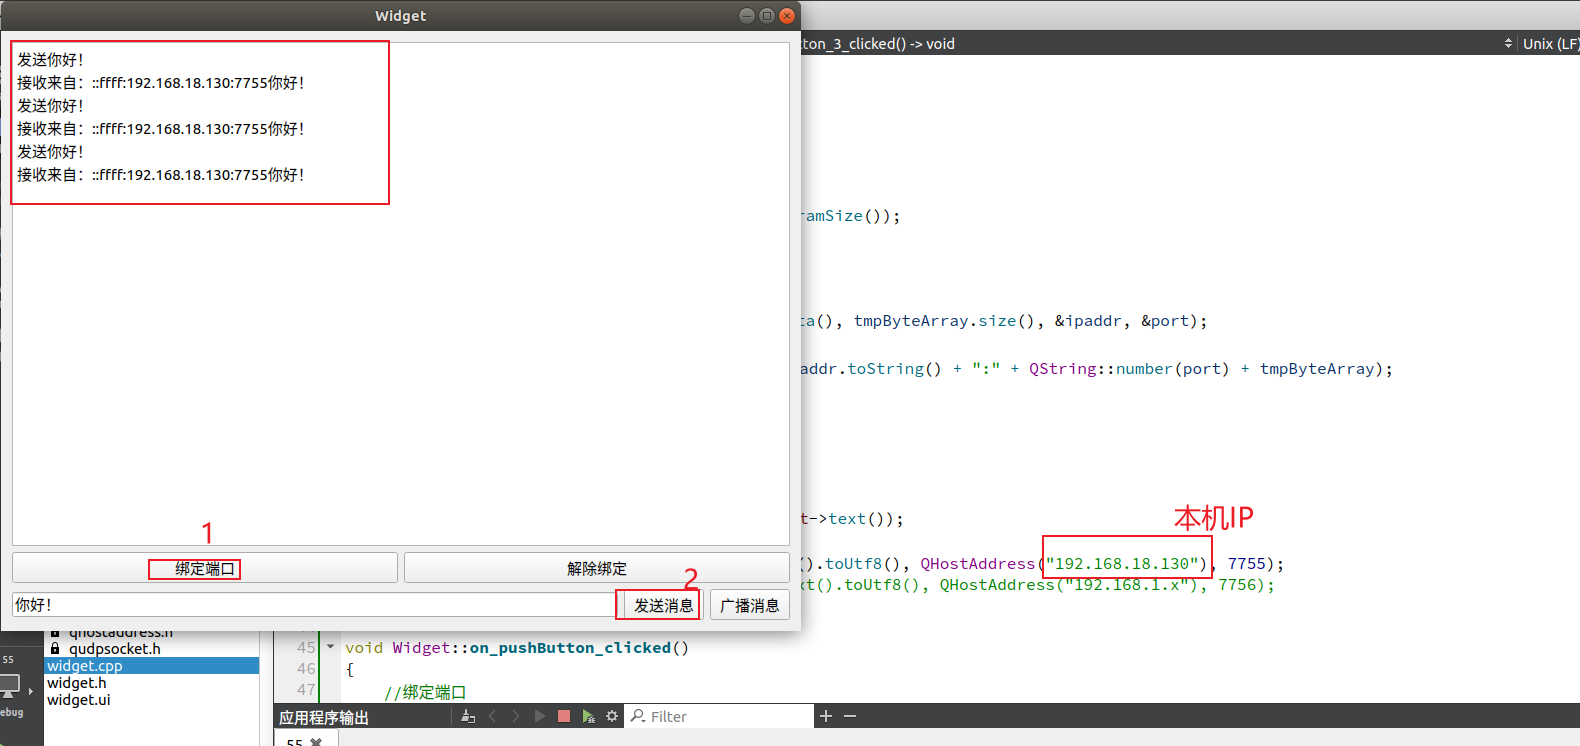
Task: Click code line number 47
Action: click(x=306, y=689)
